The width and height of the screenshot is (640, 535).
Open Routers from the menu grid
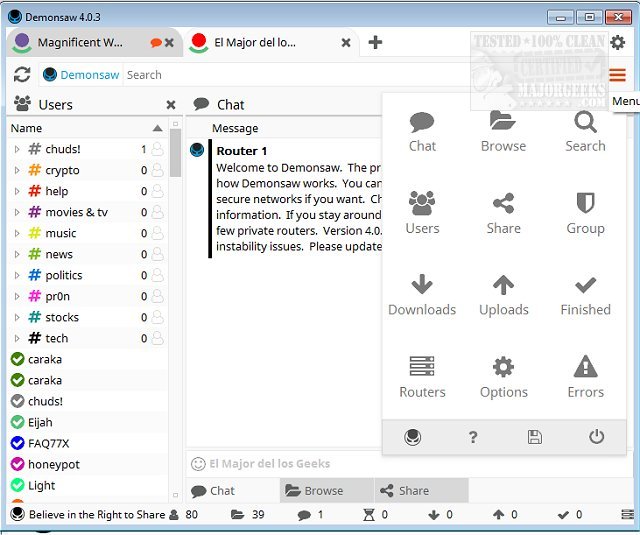pyautogui.click(x=422, y=377)
